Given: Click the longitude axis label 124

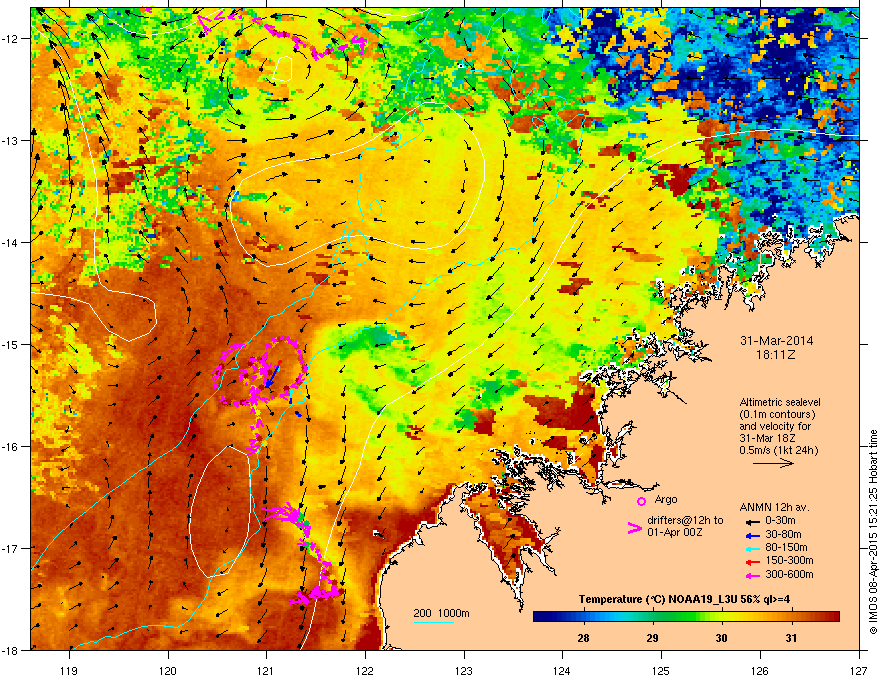Looking at the screenshot, I should pyautogui.click(x=562, y=670).
